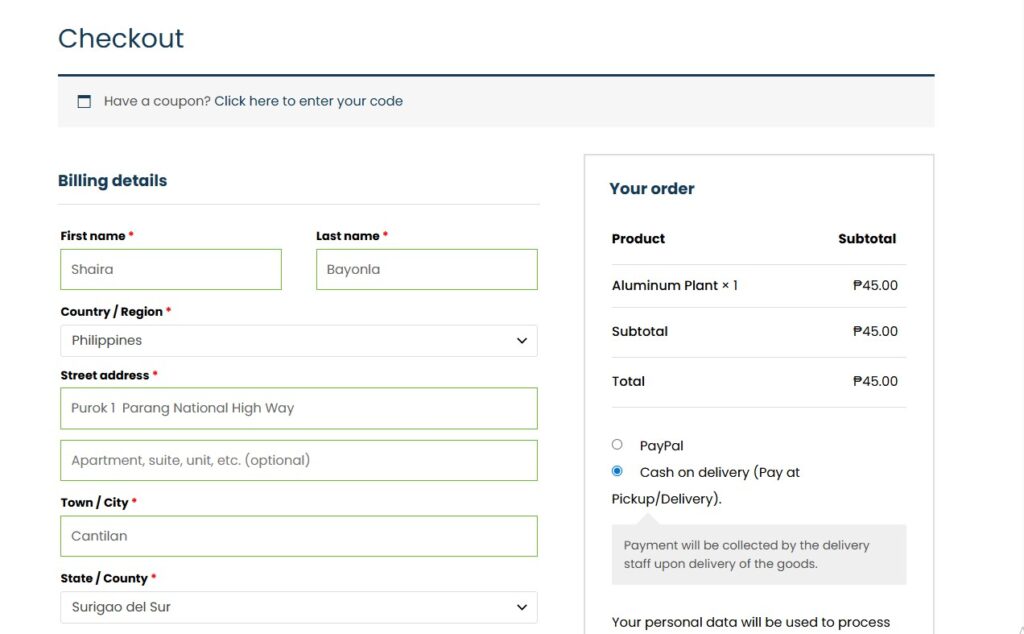The height and width of the screenshot is (634, 1024).
Task: Click the 'Billing details' section heading
Action: click(112, 181)
